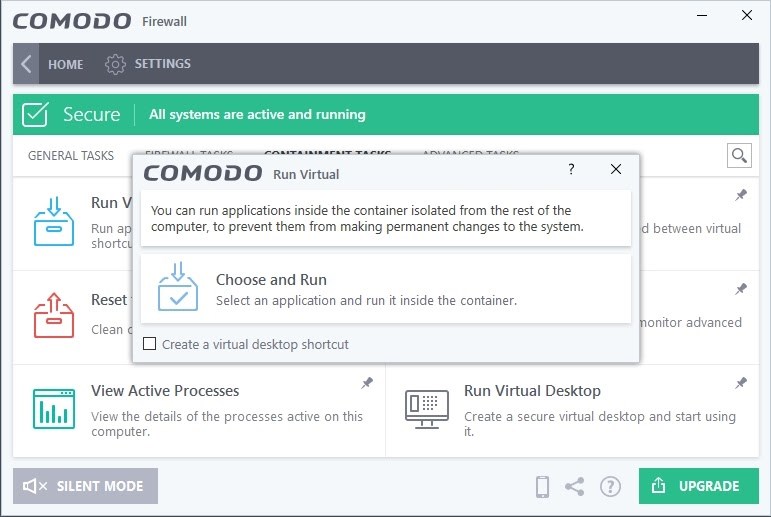This screenshot has width=771, height=517.
Task: Click 'All systems are active and running' text
Action: click(257, 115)
